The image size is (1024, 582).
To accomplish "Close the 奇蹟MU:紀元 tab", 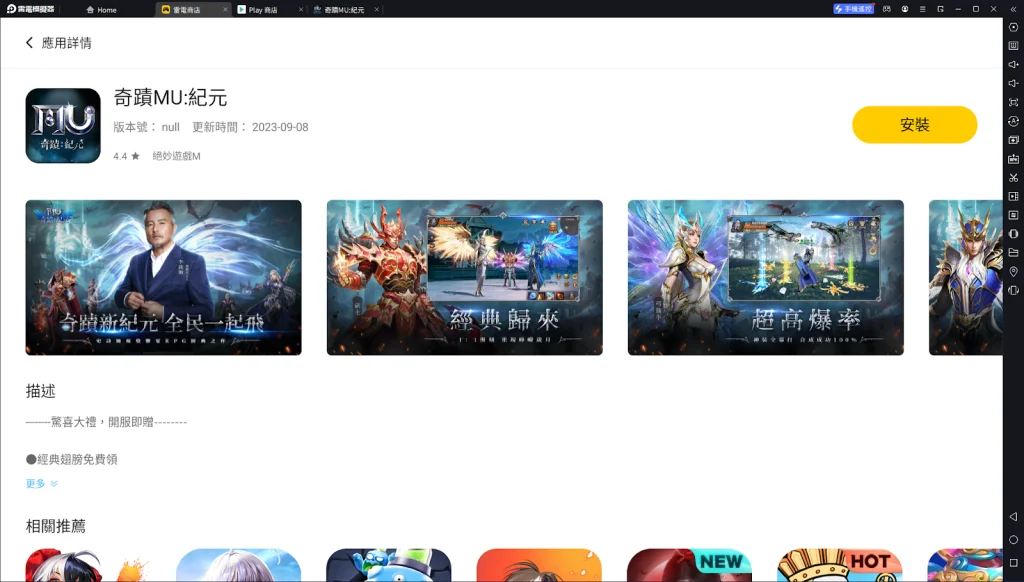I will tap(377, 10).
